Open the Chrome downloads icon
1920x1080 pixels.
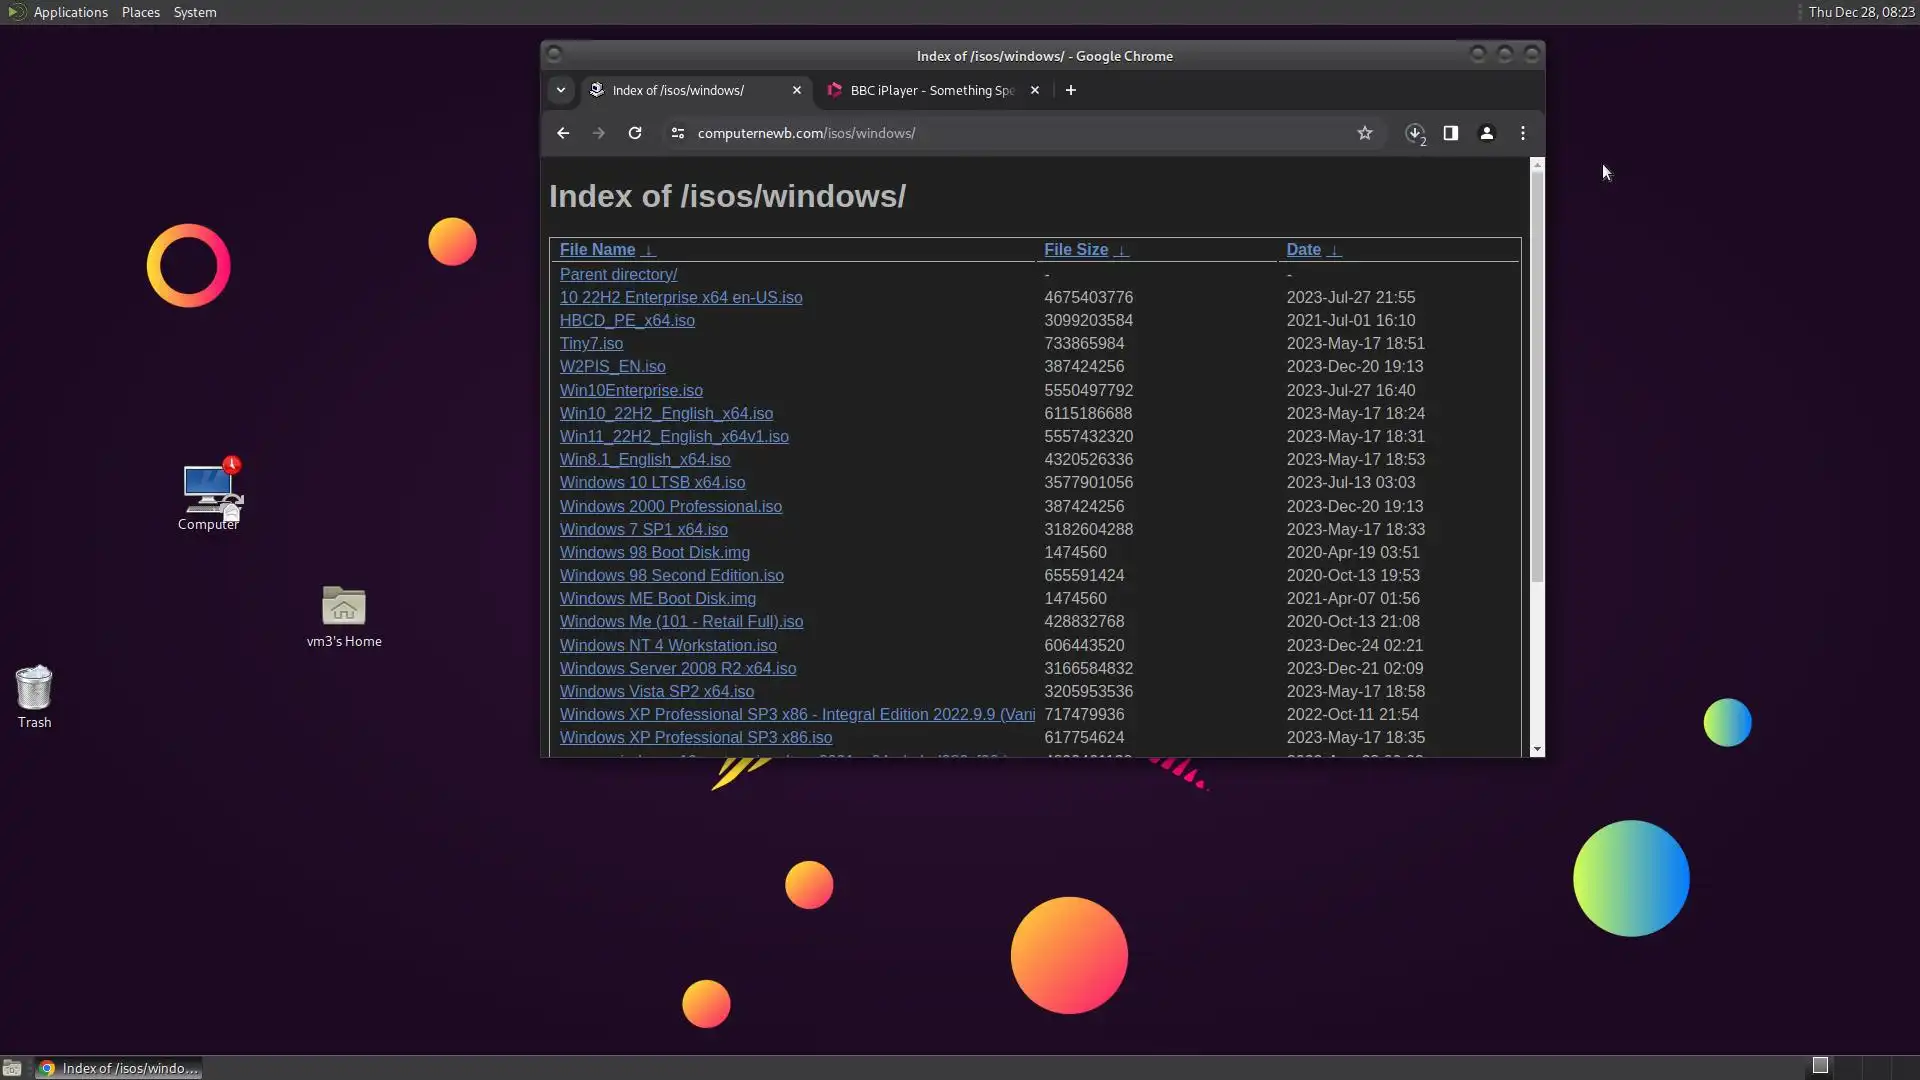1414,133
